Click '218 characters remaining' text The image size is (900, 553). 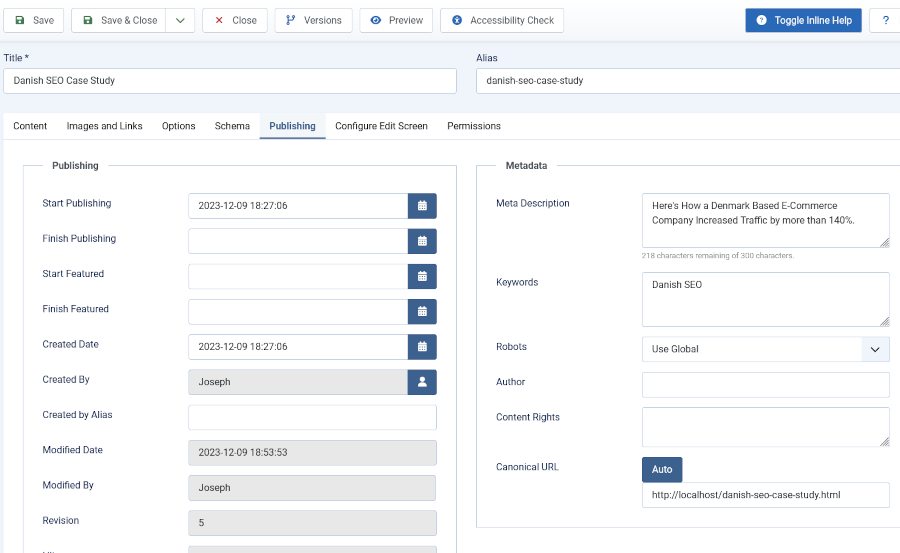(x=717, y=256)
